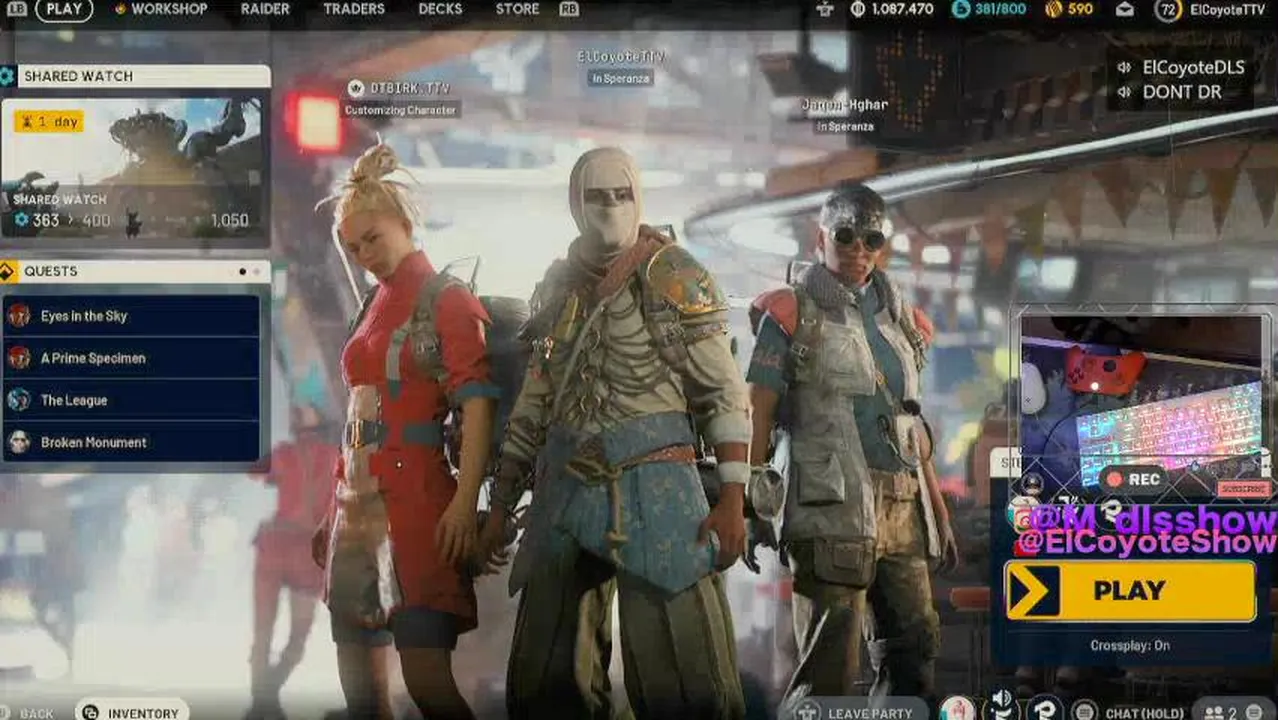1278x720 pixels.
Task: Click the Customizing Character status label
Action: (401, 110)
